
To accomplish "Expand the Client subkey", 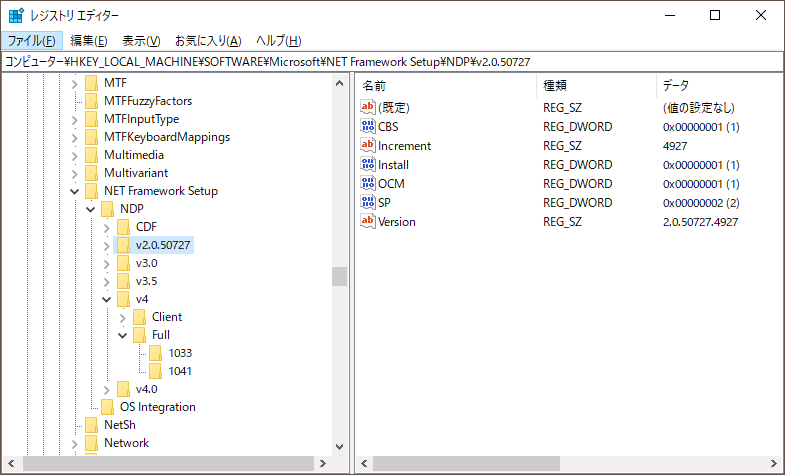I will [122, 317].
